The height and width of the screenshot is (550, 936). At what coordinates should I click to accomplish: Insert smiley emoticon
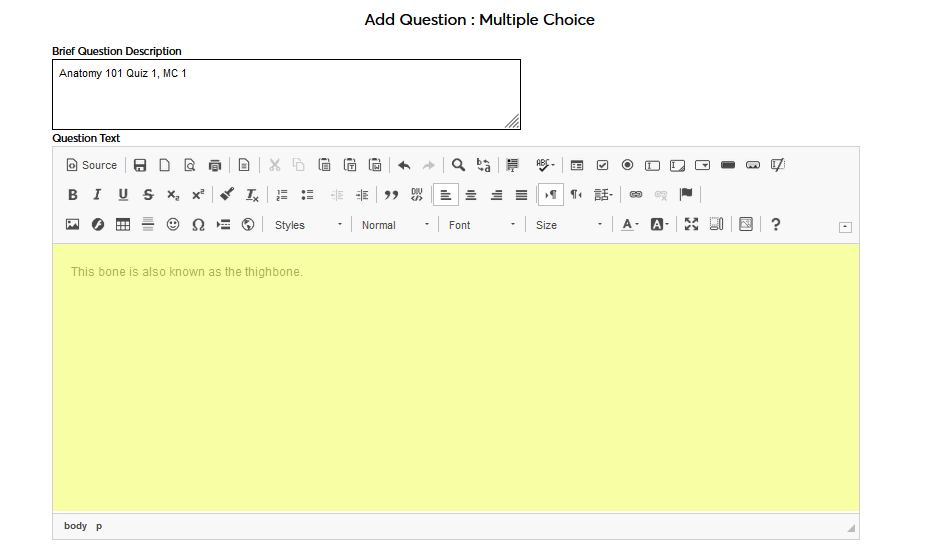173,225
